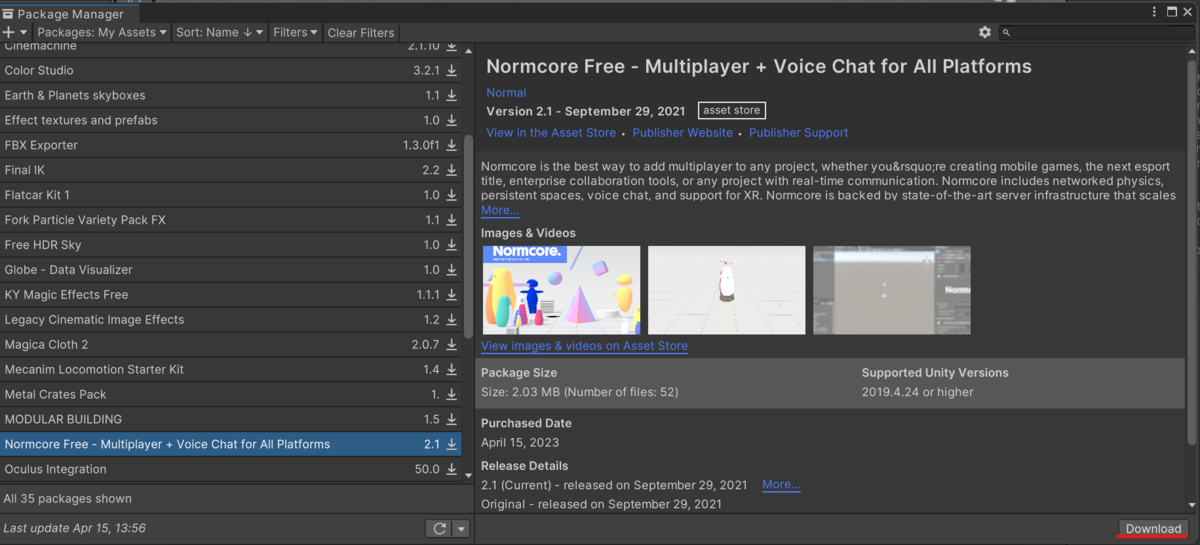The height and width of the screenshot is (545, 1200).
Task: Click download icon for Mecanim Locomotion Starter Kit
Action: (452, 370)
